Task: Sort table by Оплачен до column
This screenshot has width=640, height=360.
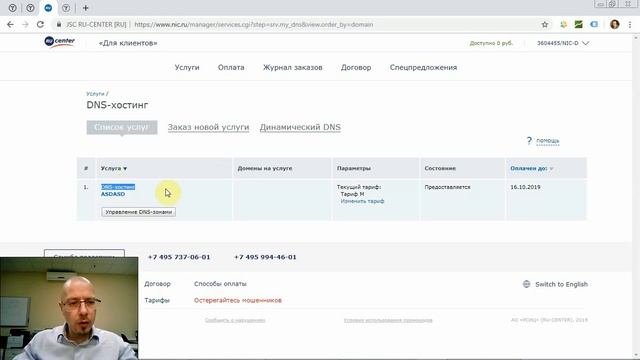Action: coord(531,168)
